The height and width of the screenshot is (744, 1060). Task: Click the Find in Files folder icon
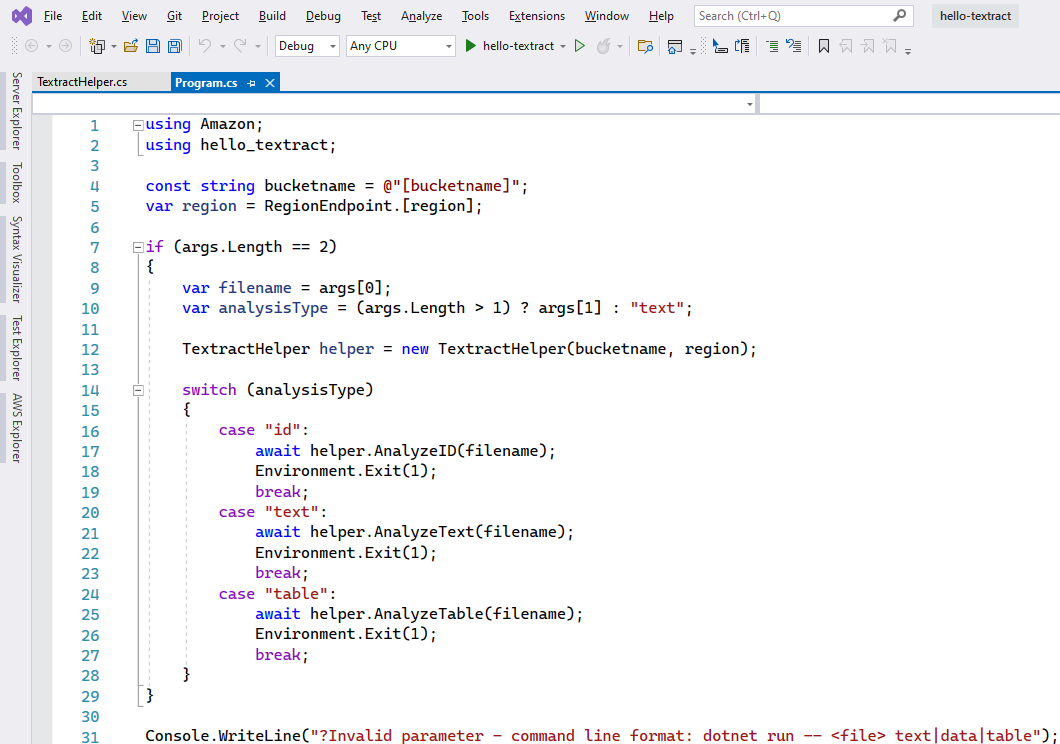645,46
